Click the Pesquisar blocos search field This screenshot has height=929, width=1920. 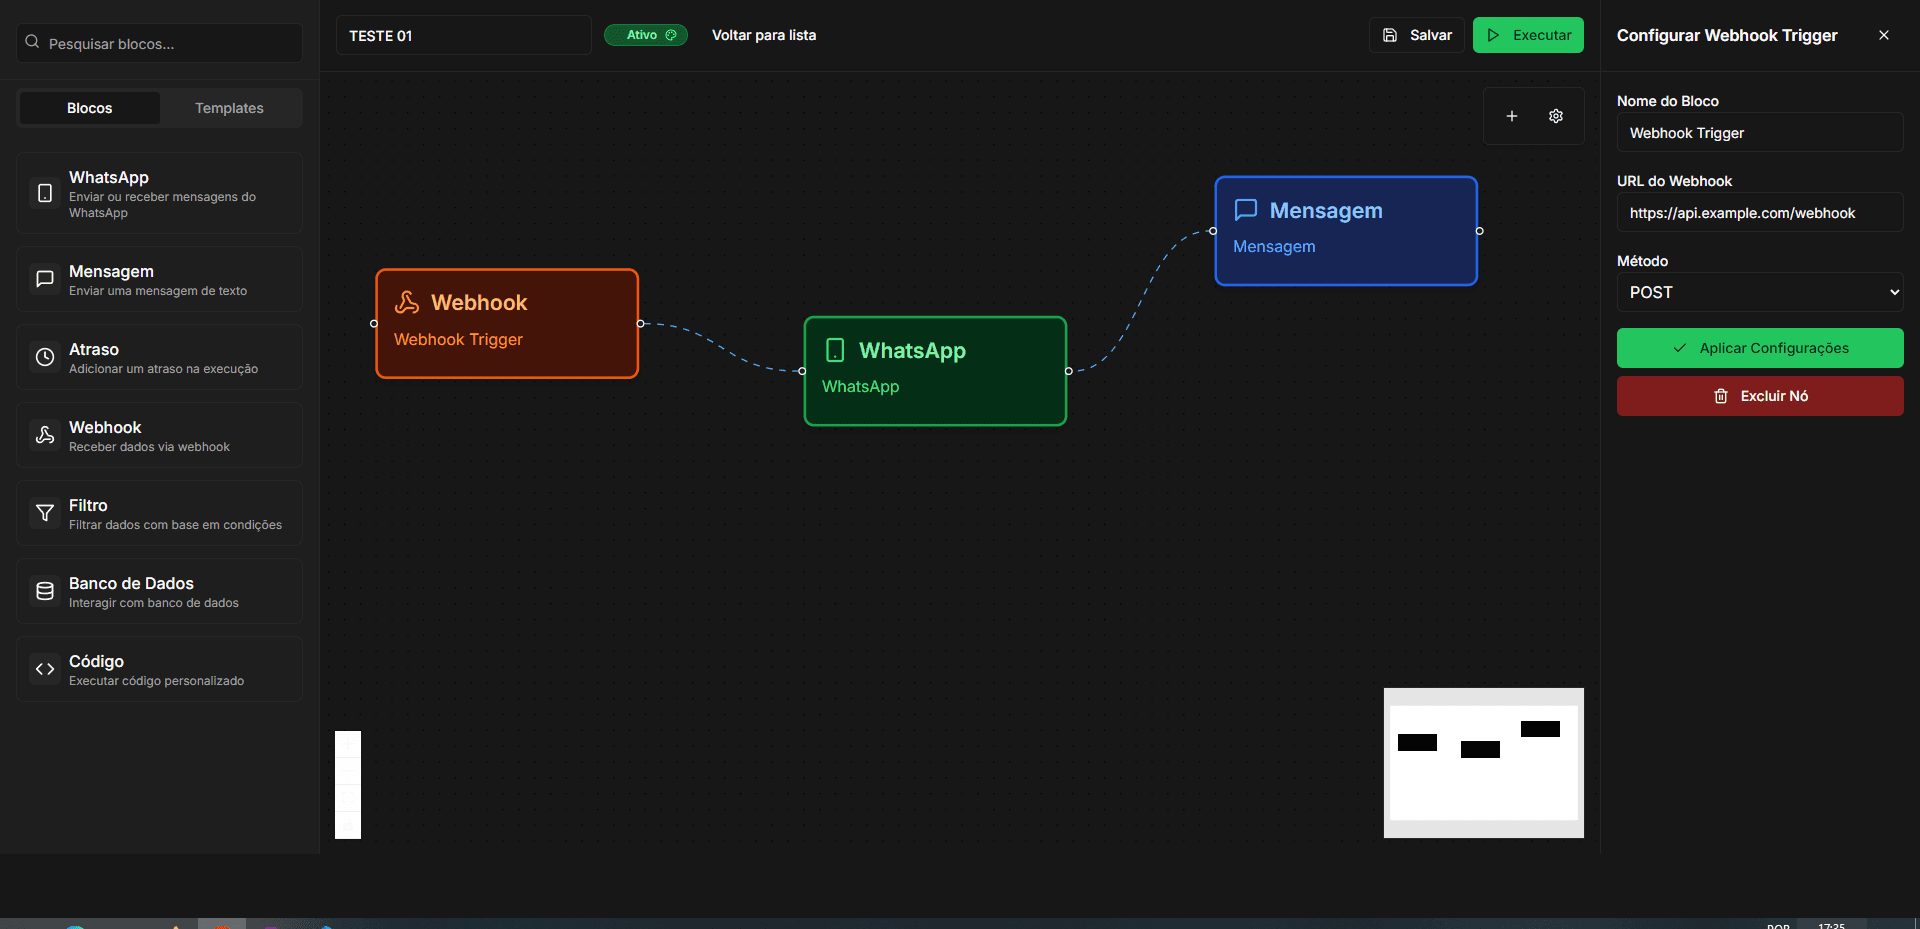[x=160, y=43]
